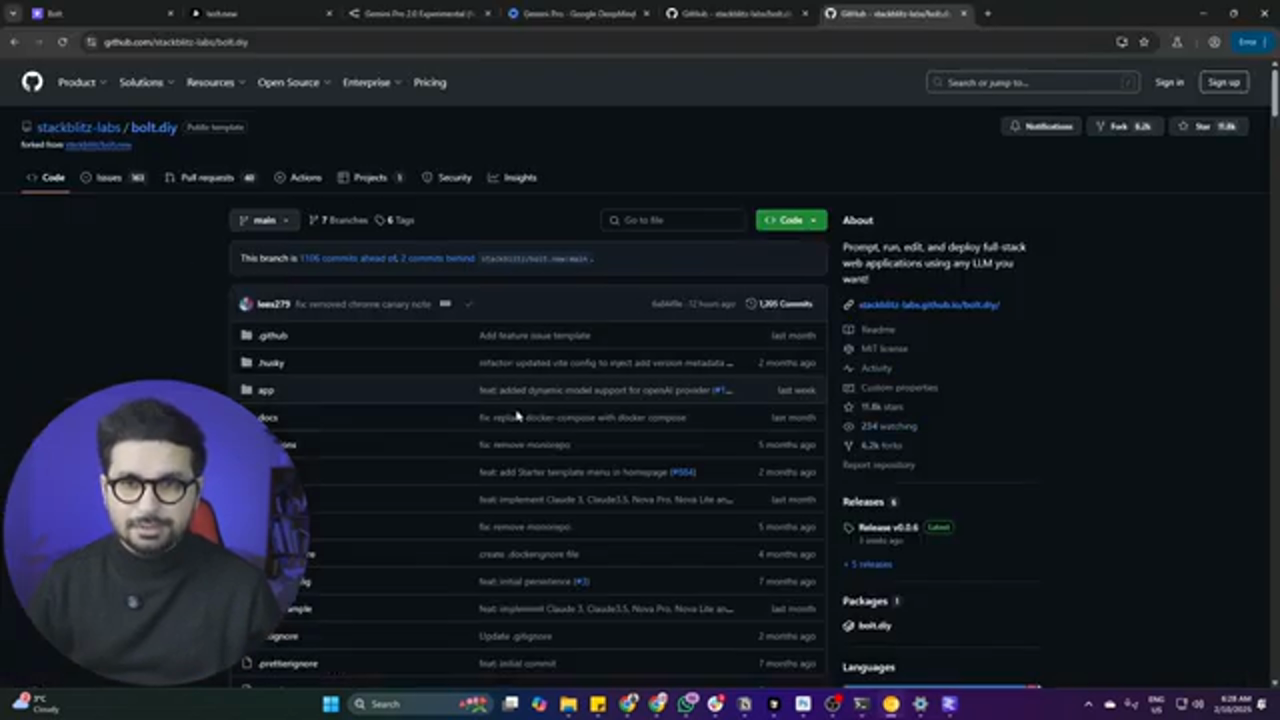Click the browser back arrow
Screen dimensions: 1280x720
click(14, 42)
